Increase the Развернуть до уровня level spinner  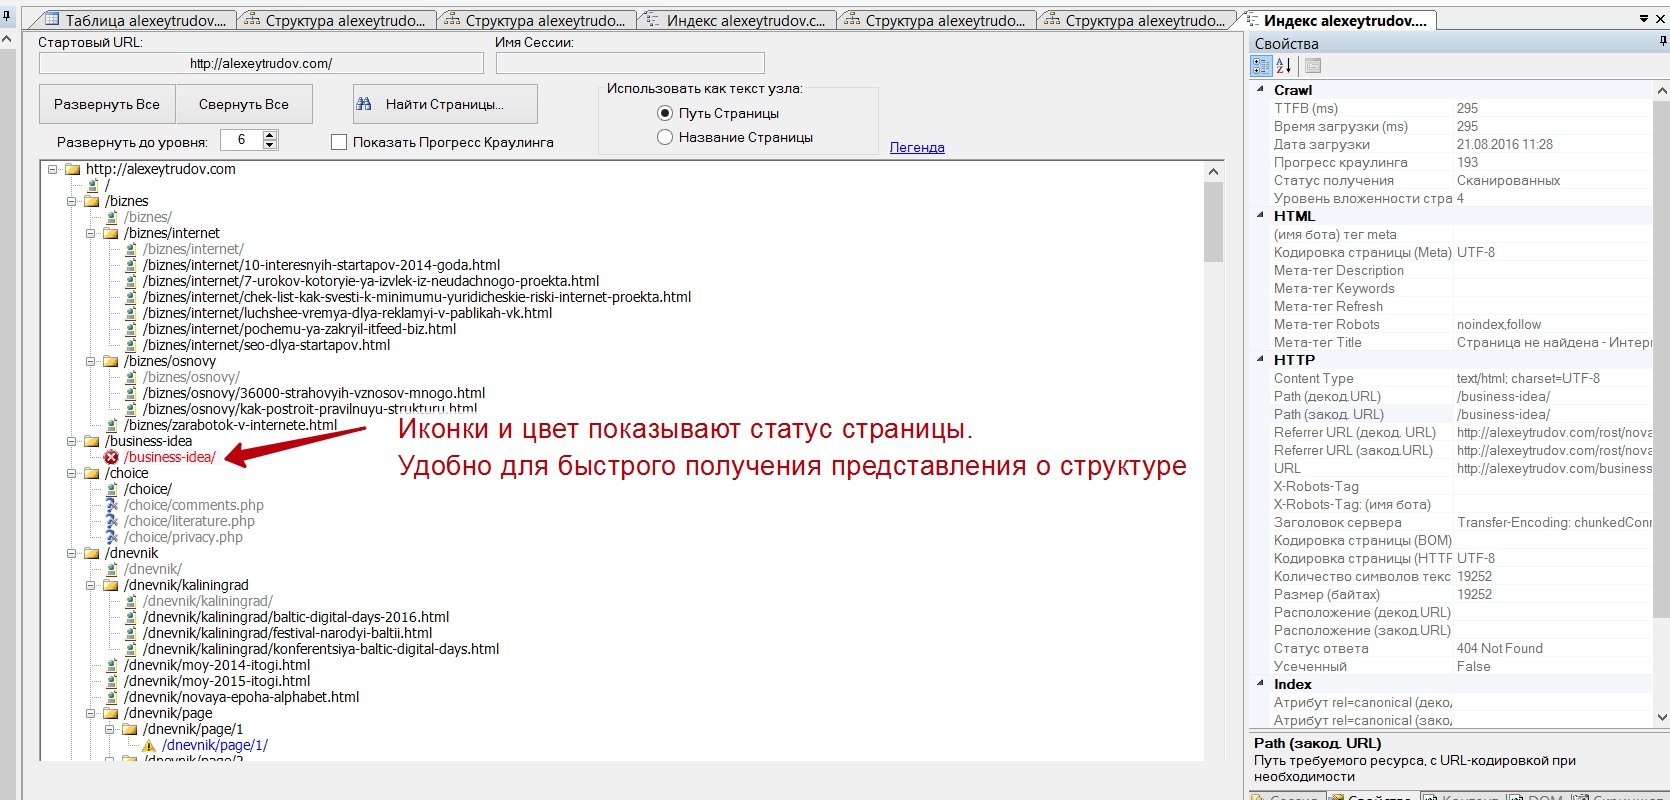click(x=270, y=135)
